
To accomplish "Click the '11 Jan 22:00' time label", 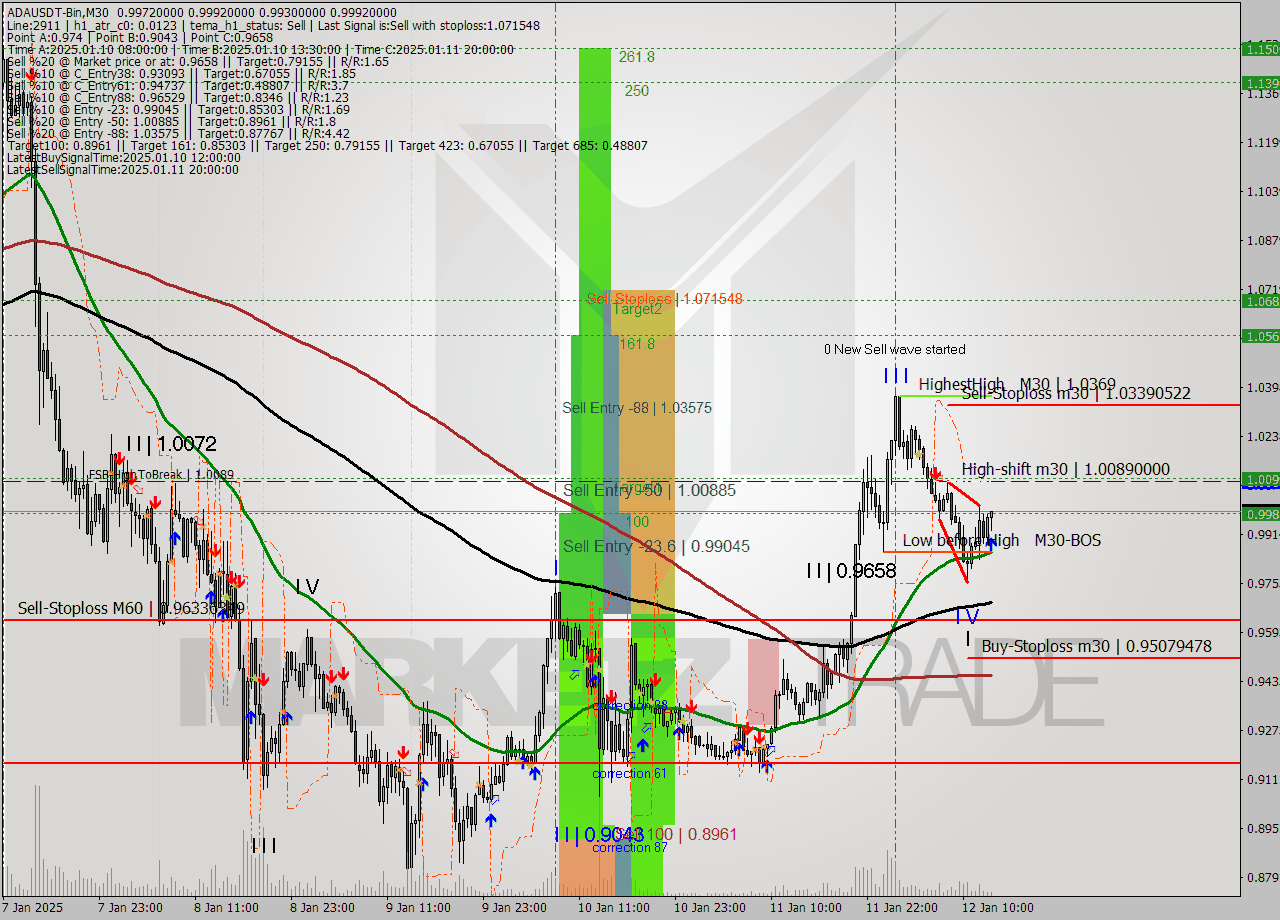I will tap(902, 908).
